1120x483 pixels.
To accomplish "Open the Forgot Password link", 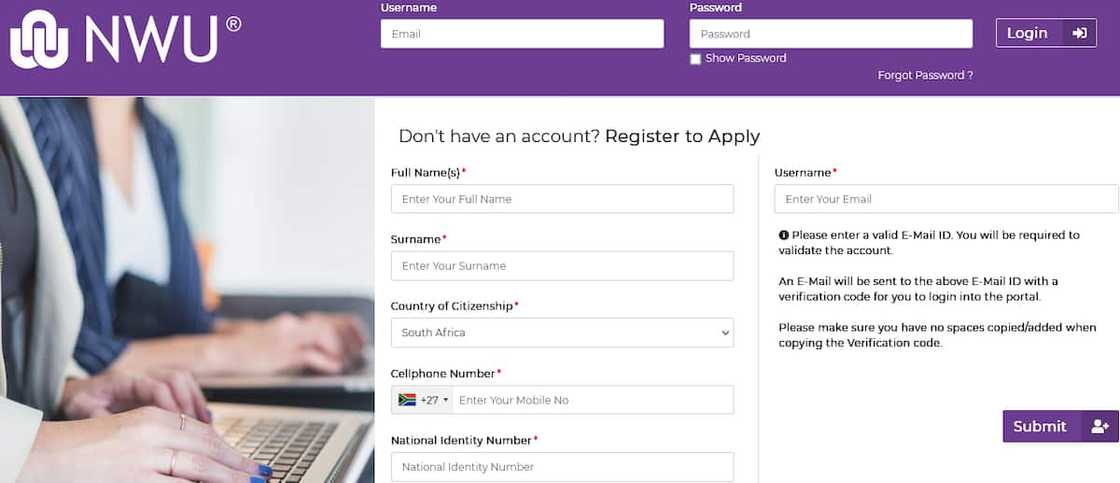I will pos(925,75).
